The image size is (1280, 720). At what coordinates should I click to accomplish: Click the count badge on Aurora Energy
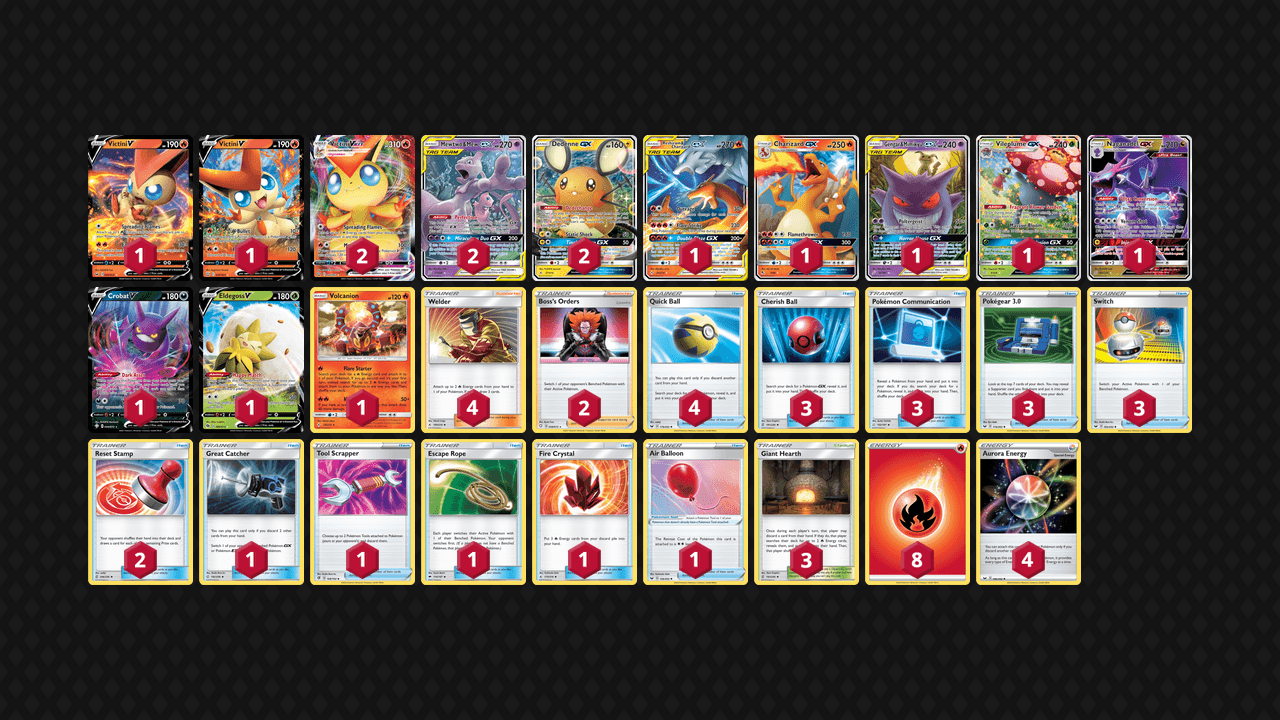(1028, 560)
